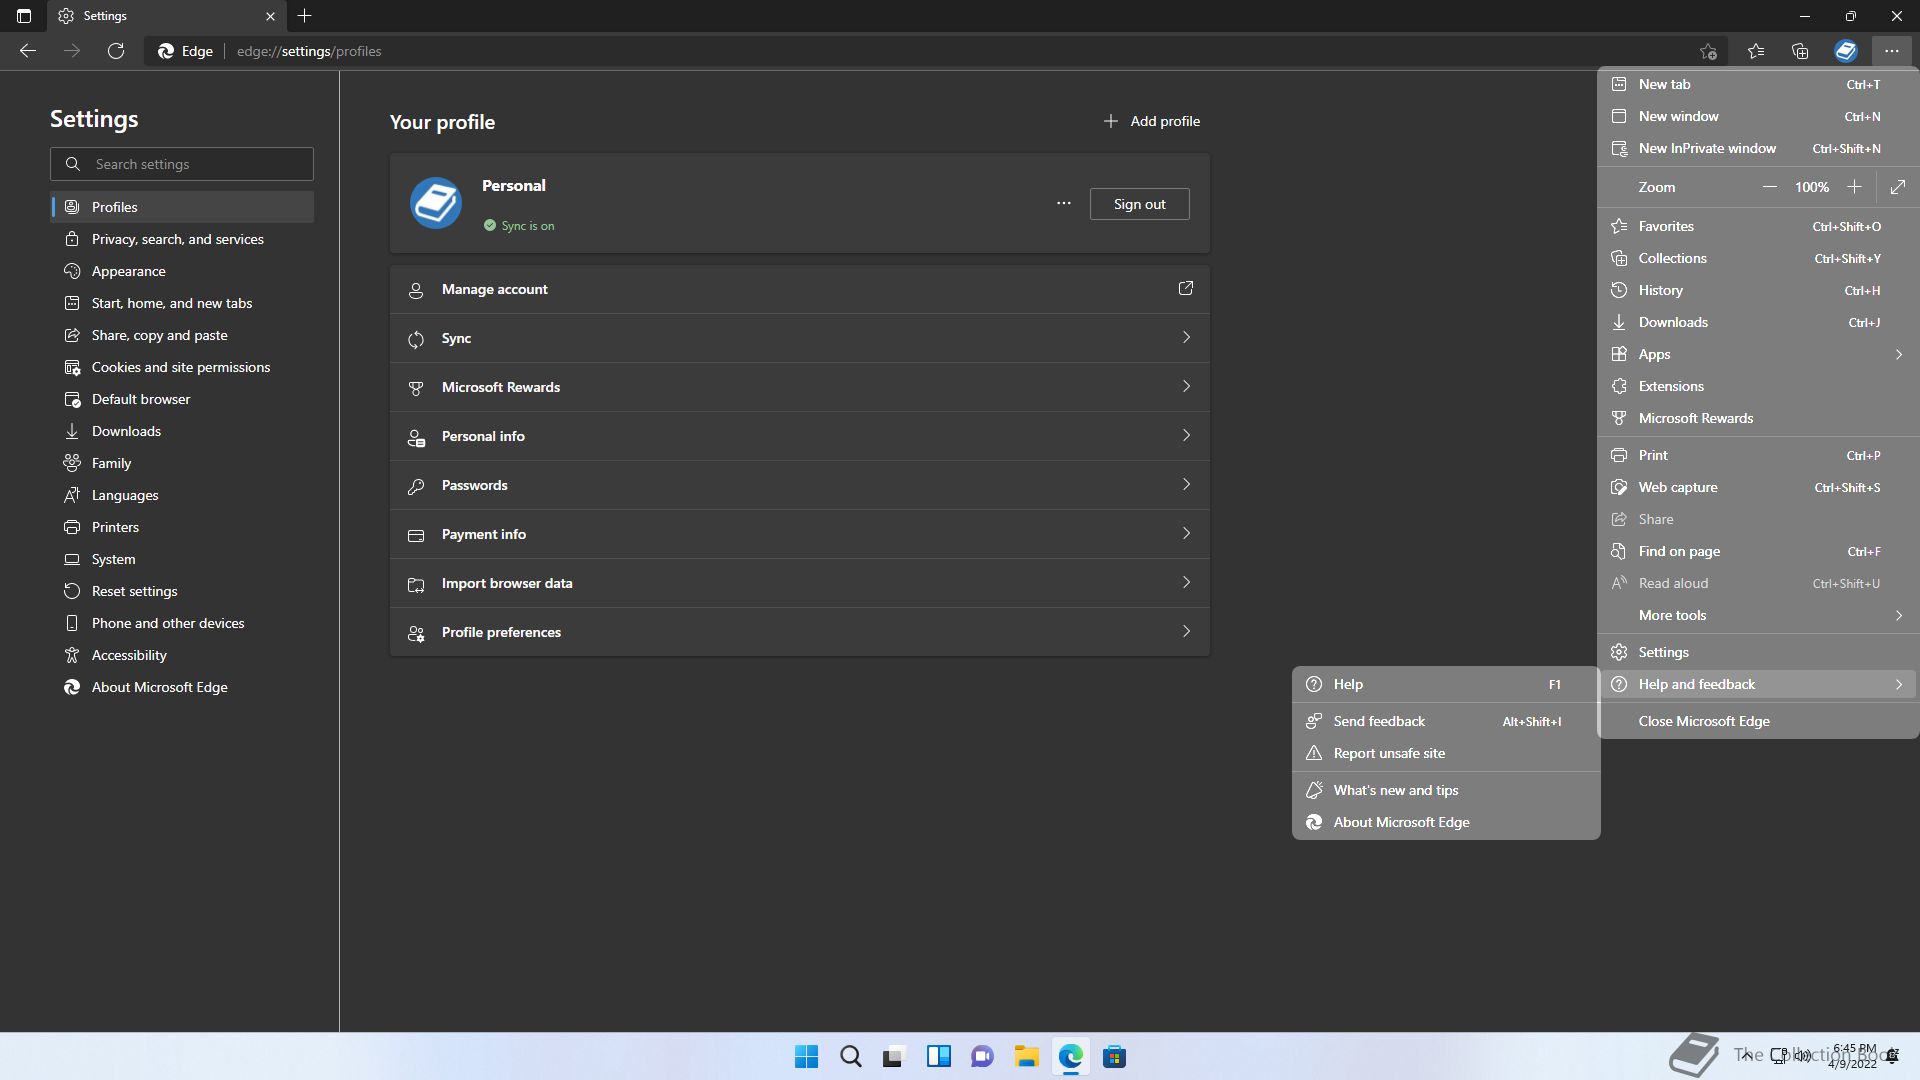Open Cookies and site permissions section
This screenshot has width=1920, height=1080.
point(182,367)
